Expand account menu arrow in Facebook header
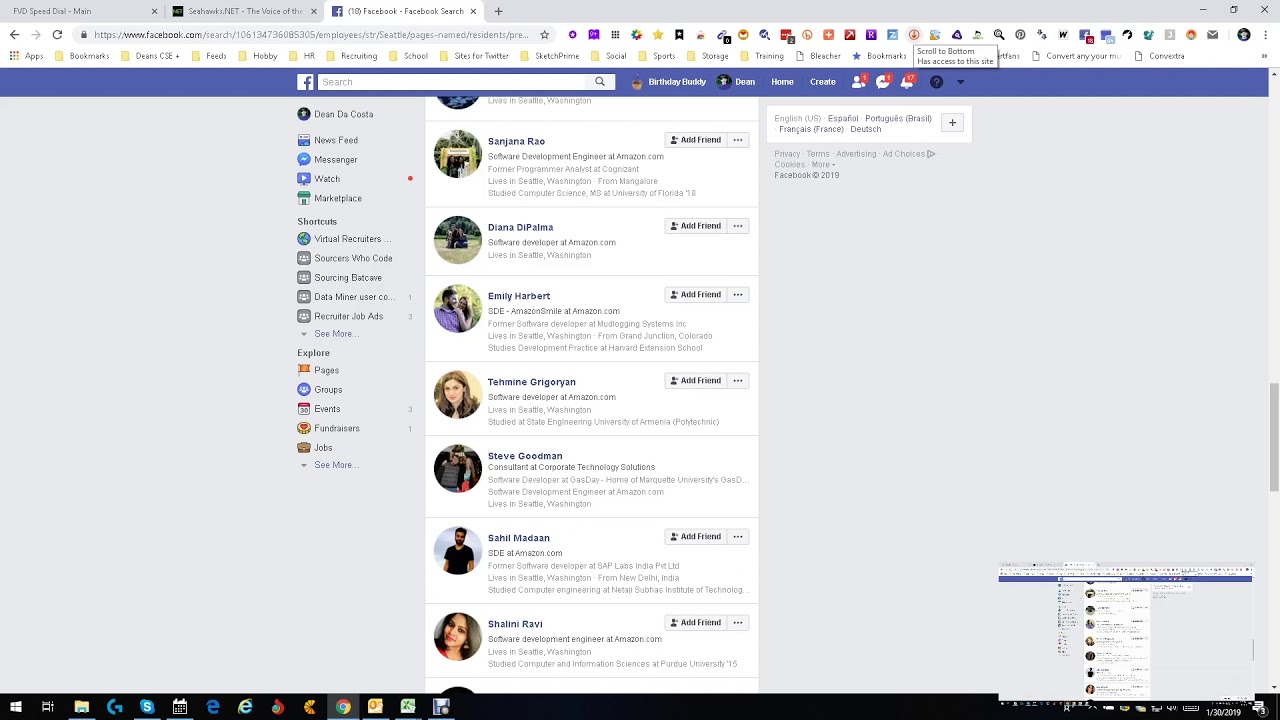 pyautogui.click(x=960, y=82)
